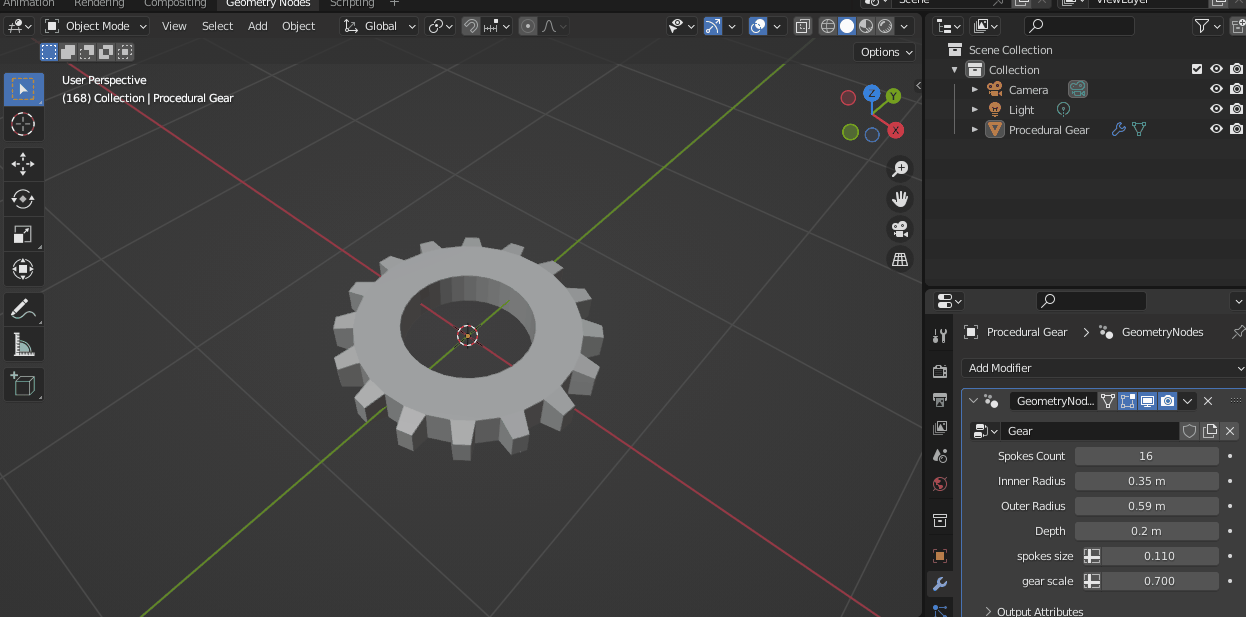Open the pivot point dropdown
Screen dimensions: 1246x617
(440, 26)
